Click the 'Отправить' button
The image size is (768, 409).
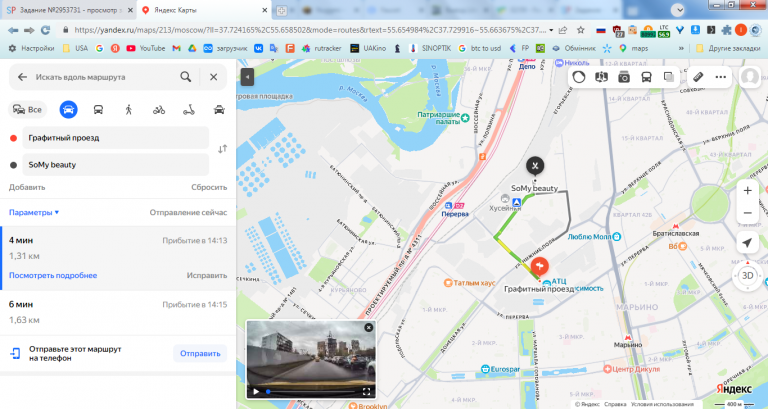click(200, 354)
